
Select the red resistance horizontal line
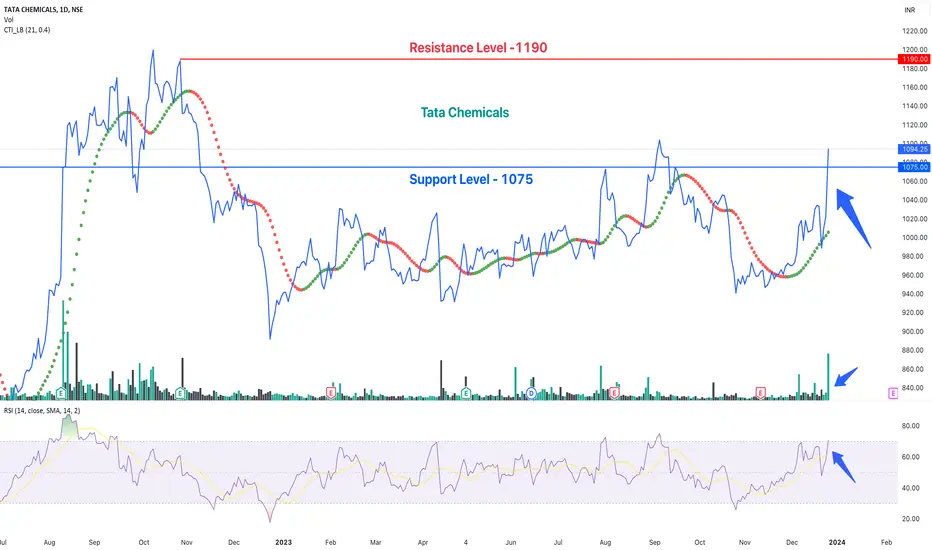[x=539, y=59]
